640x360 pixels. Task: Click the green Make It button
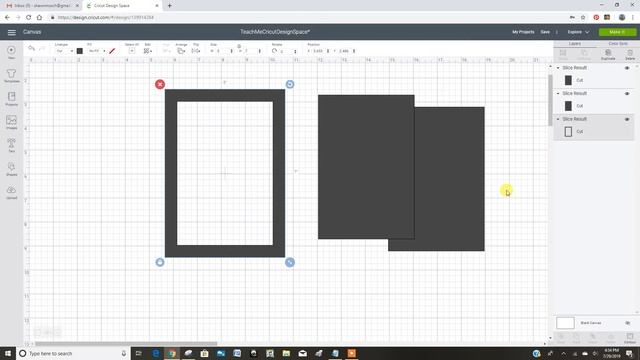[617, 32]
